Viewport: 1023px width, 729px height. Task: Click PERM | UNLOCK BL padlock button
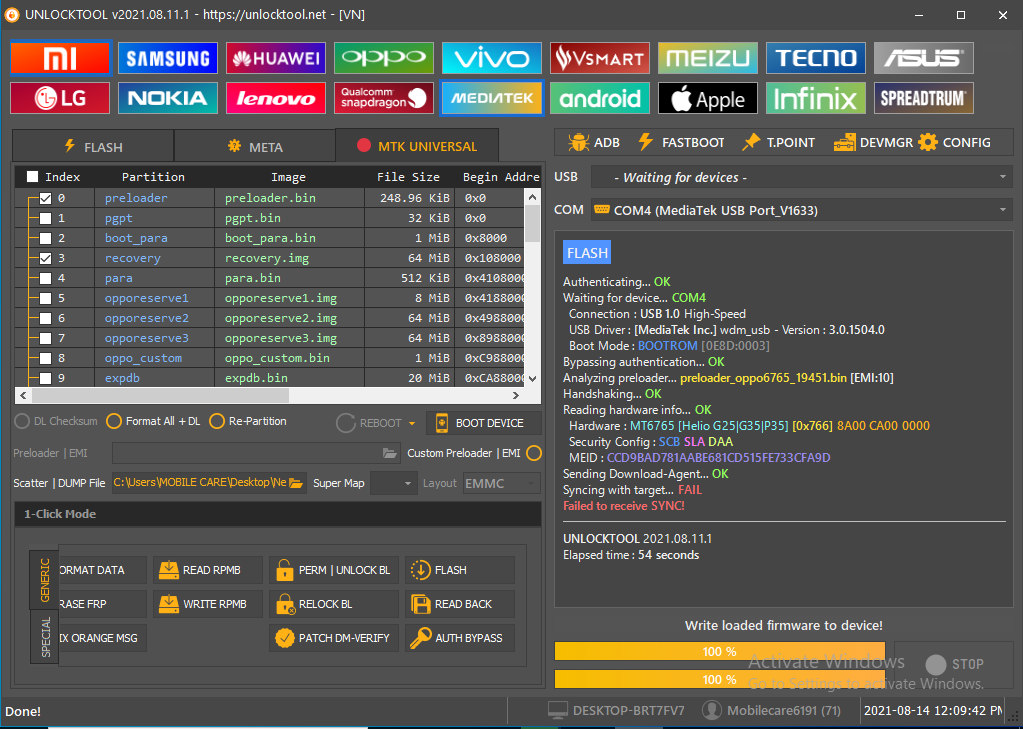(x=333, y=570)
